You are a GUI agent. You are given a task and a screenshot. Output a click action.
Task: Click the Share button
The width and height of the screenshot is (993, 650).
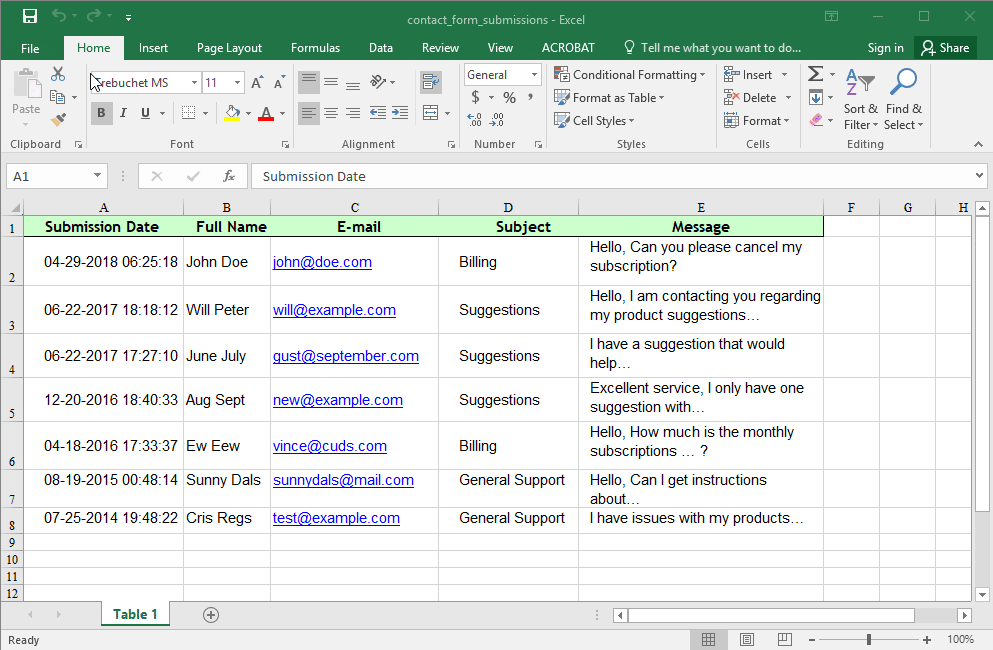click(x=945, y=48)
